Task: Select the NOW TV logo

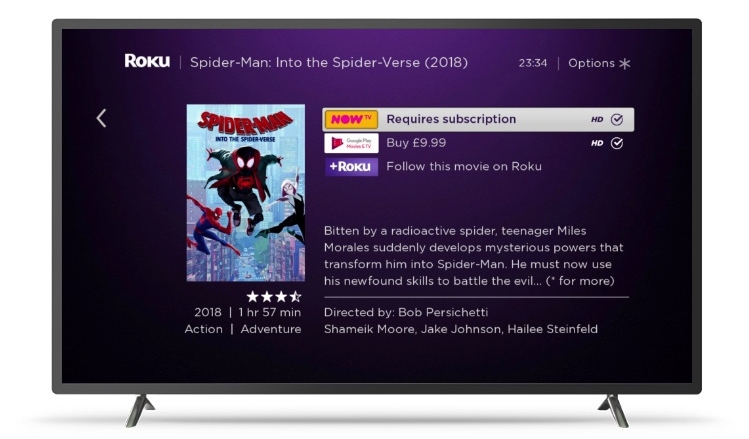Action: (351, 119)
